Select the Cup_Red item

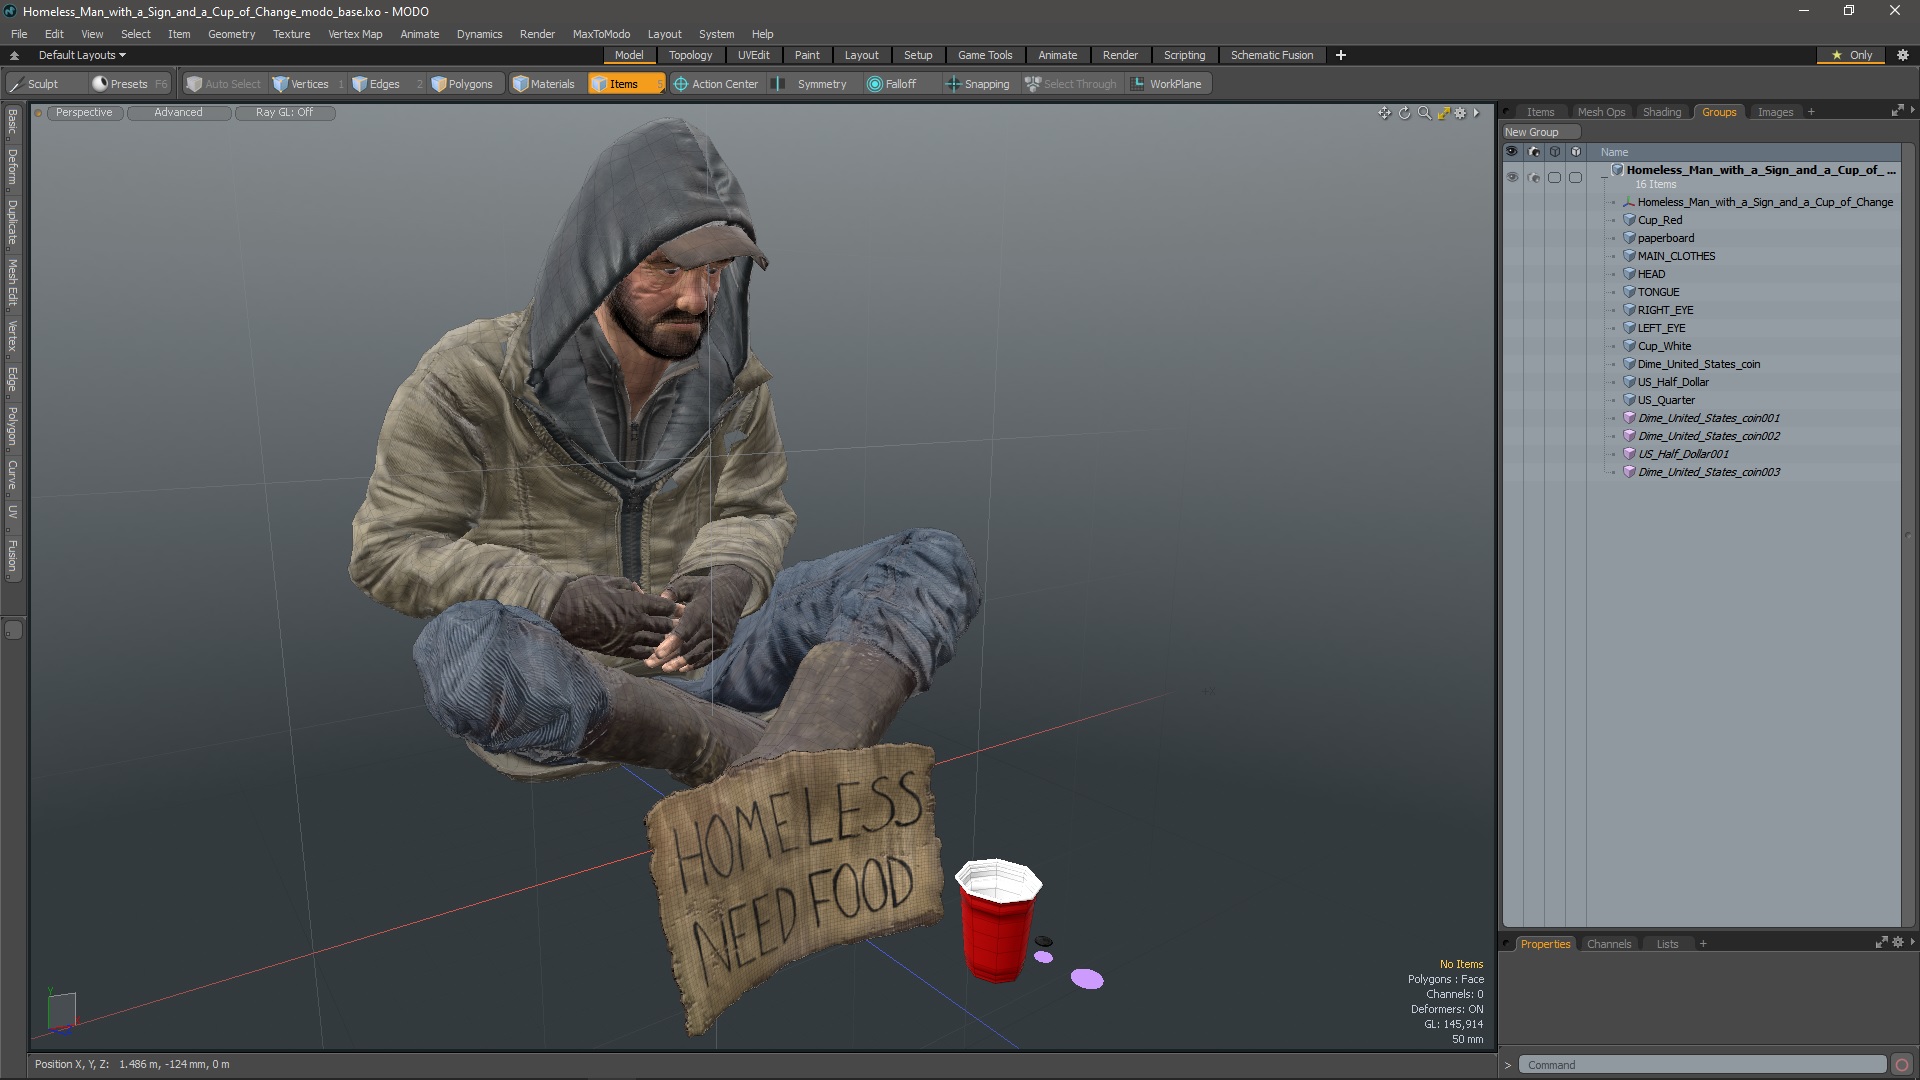point(1659,220)
